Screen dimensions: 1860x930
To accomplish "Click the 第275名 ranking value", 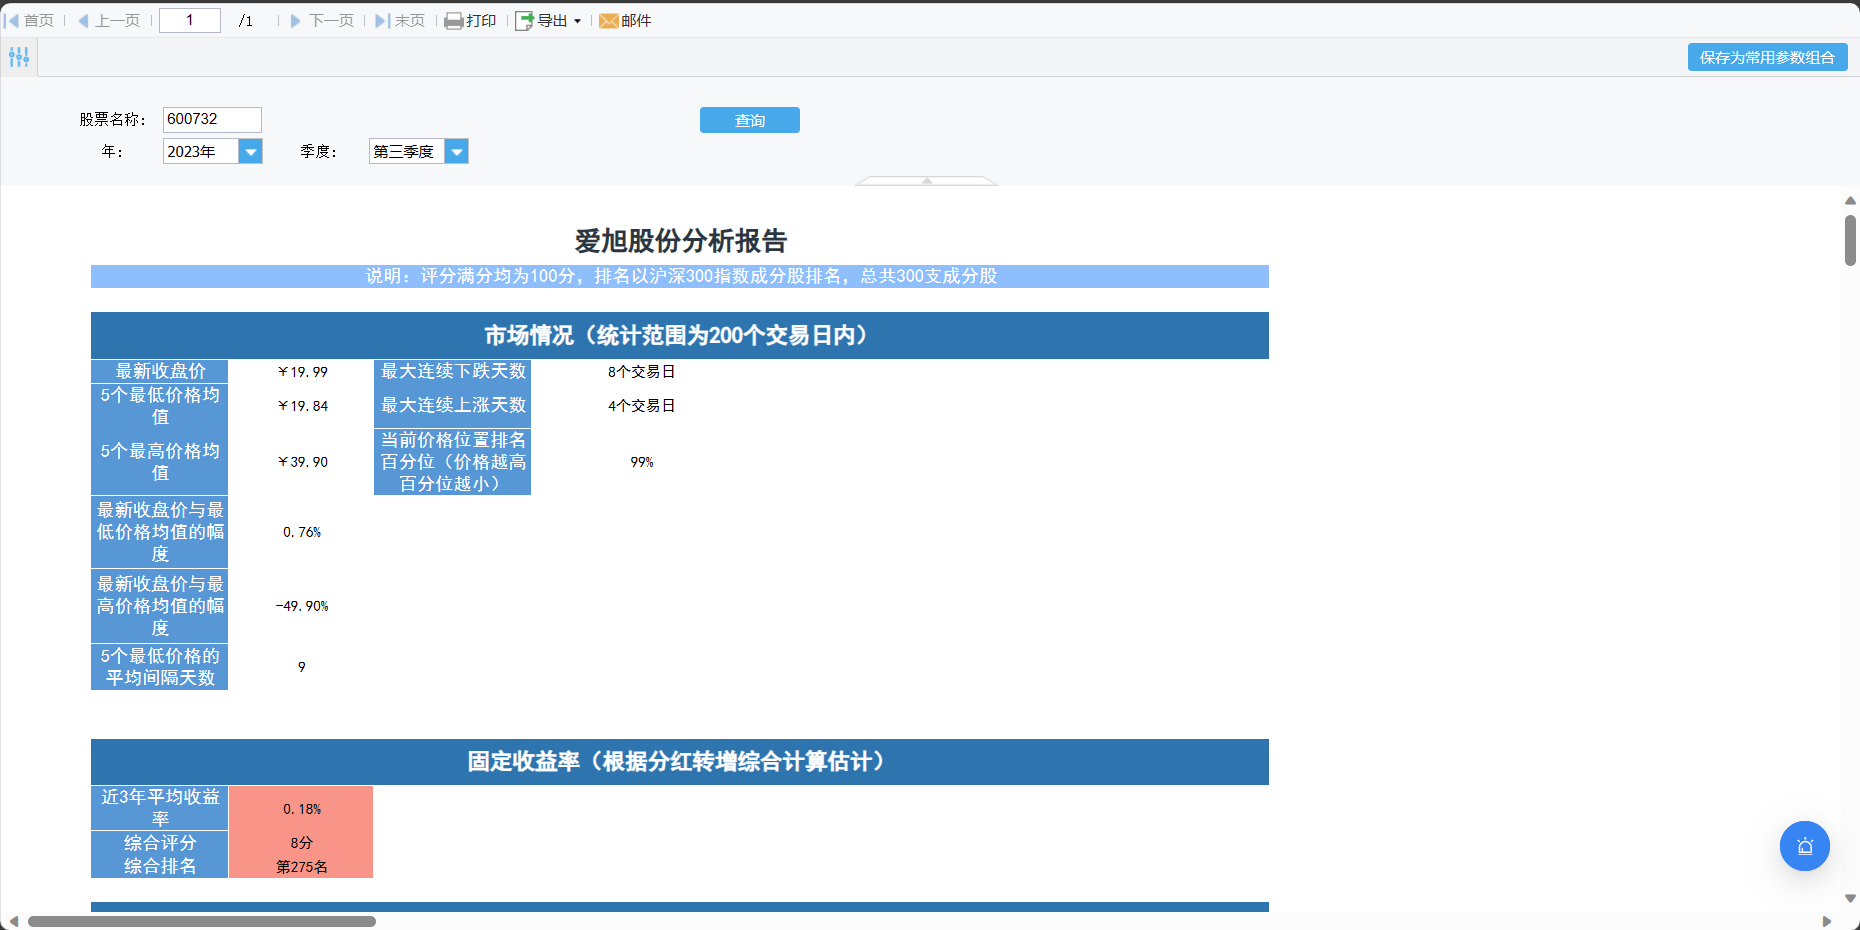I will tap(302, 867).
